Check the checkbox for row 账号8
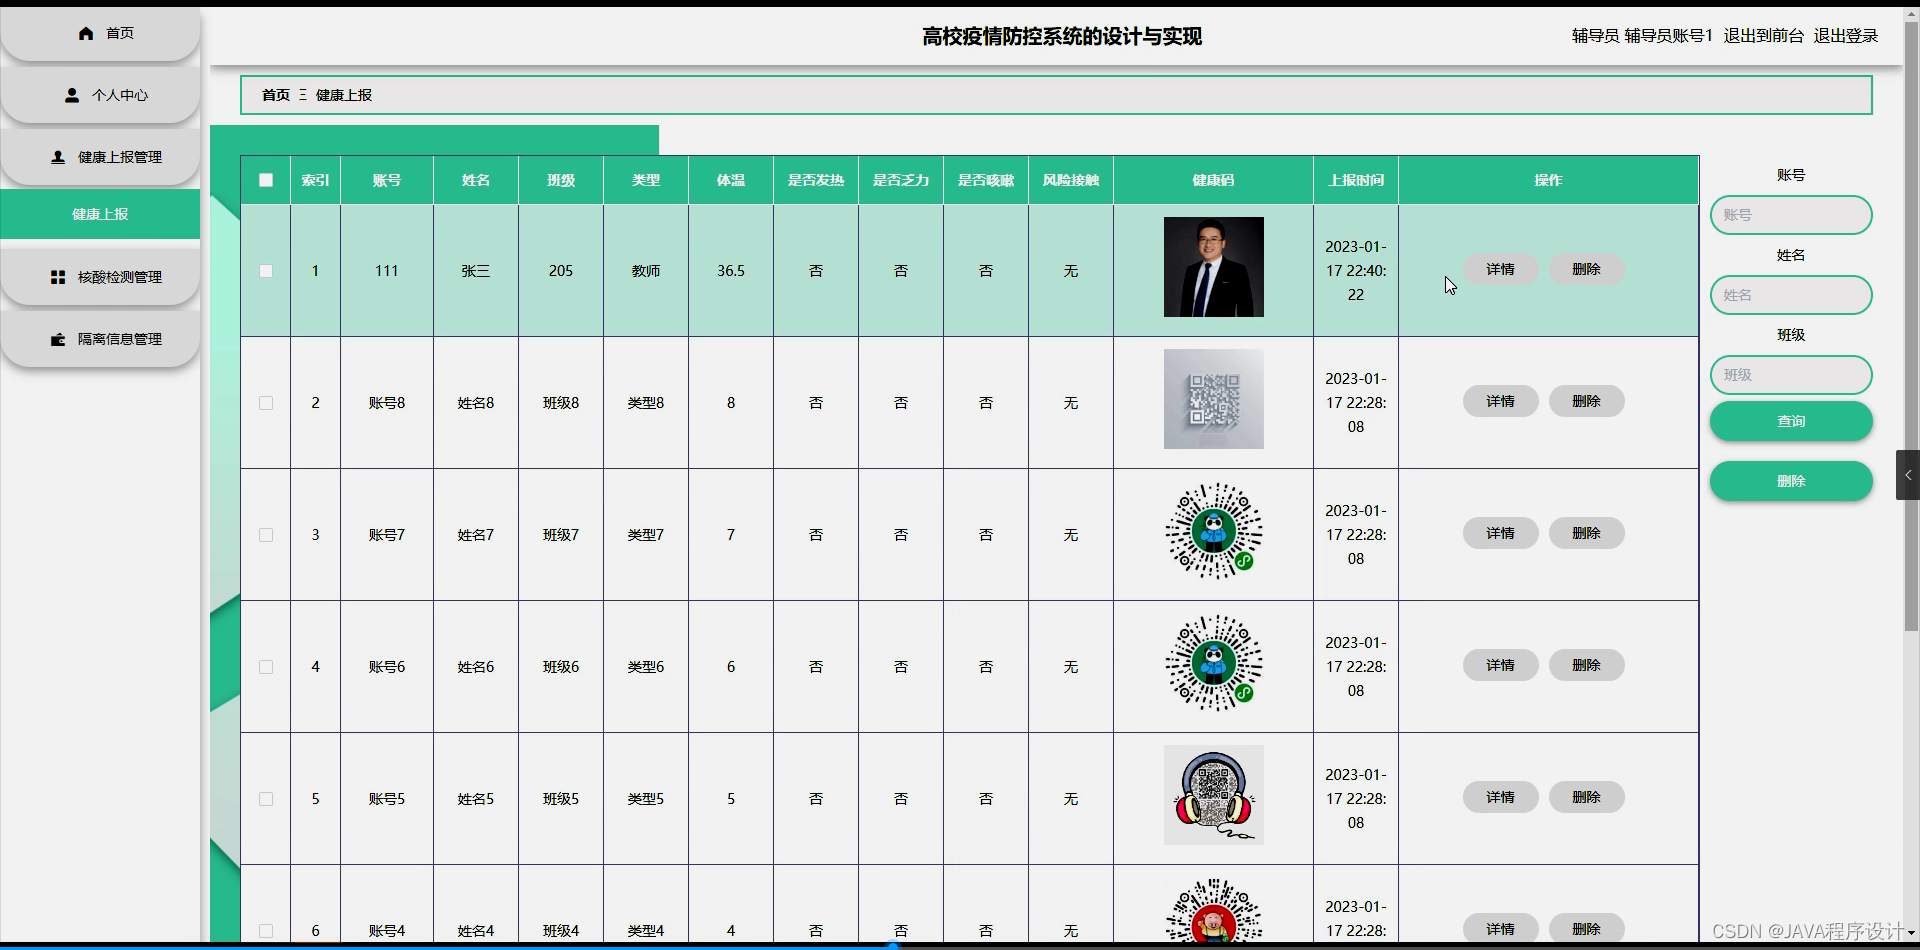The image size is (1920, 950). (266, 403)
